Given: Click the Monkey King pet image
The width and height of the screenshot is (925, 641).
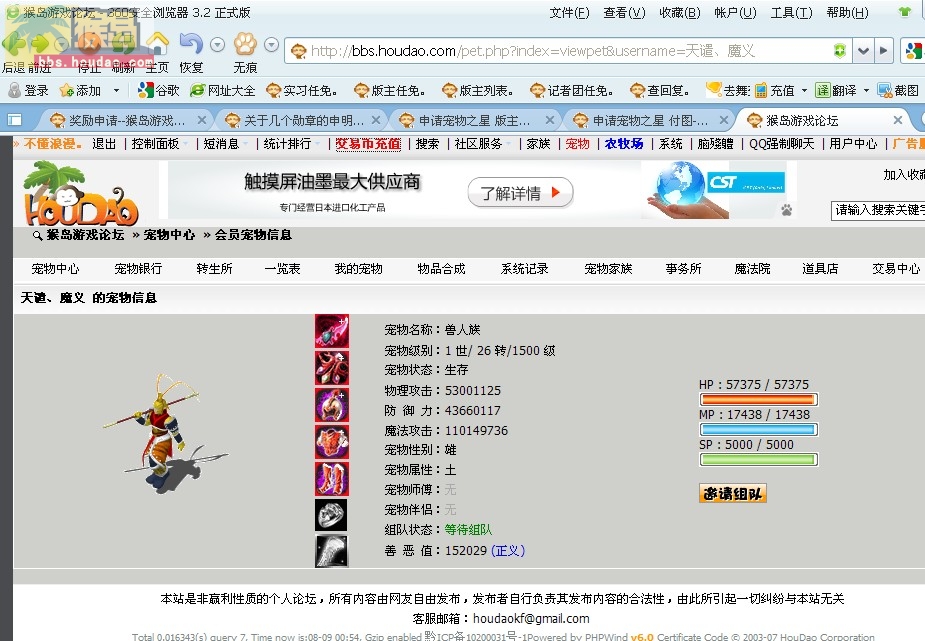Looking at the screenshot, I should coord(165,433).
